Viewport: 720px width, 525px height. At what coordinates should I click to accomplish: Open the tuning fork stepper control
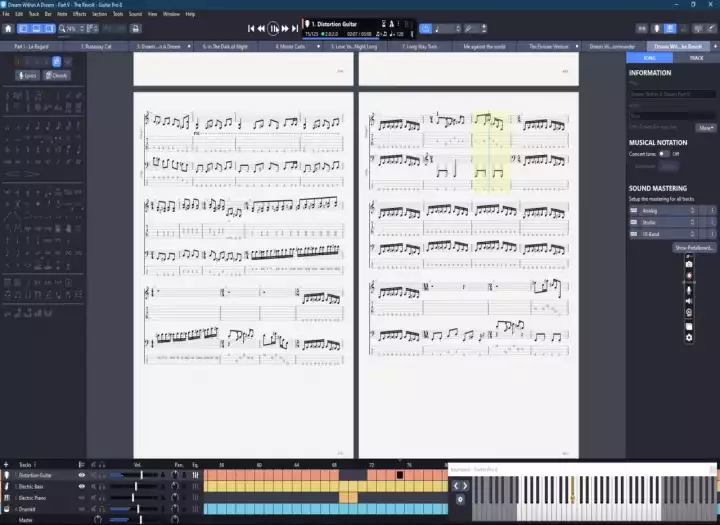[x=475, y=28]
